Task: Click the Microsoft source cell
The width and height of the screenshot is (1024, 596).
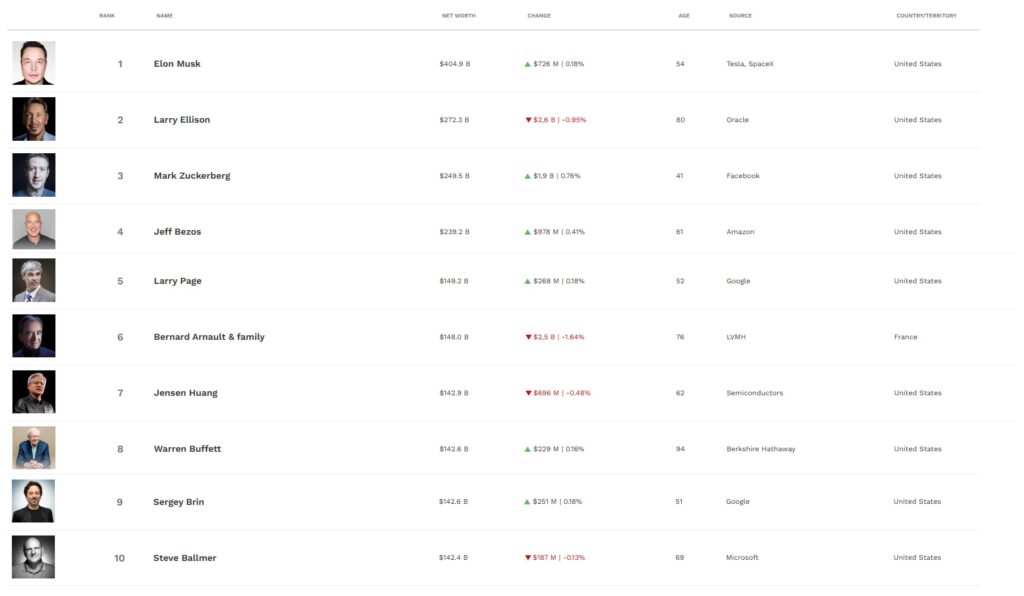Action: 742,557
